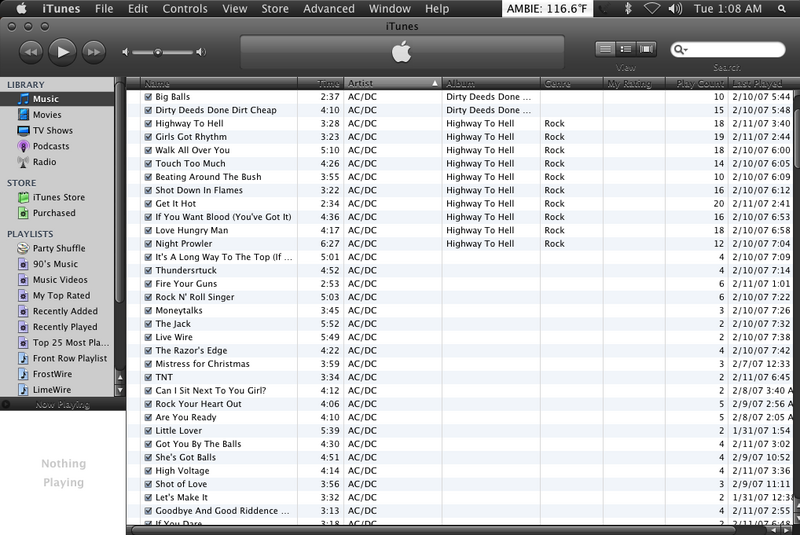The height and width of the screenshot is (535, 800).
Task: Skip back to previous track
Action: tap(31, 52)
